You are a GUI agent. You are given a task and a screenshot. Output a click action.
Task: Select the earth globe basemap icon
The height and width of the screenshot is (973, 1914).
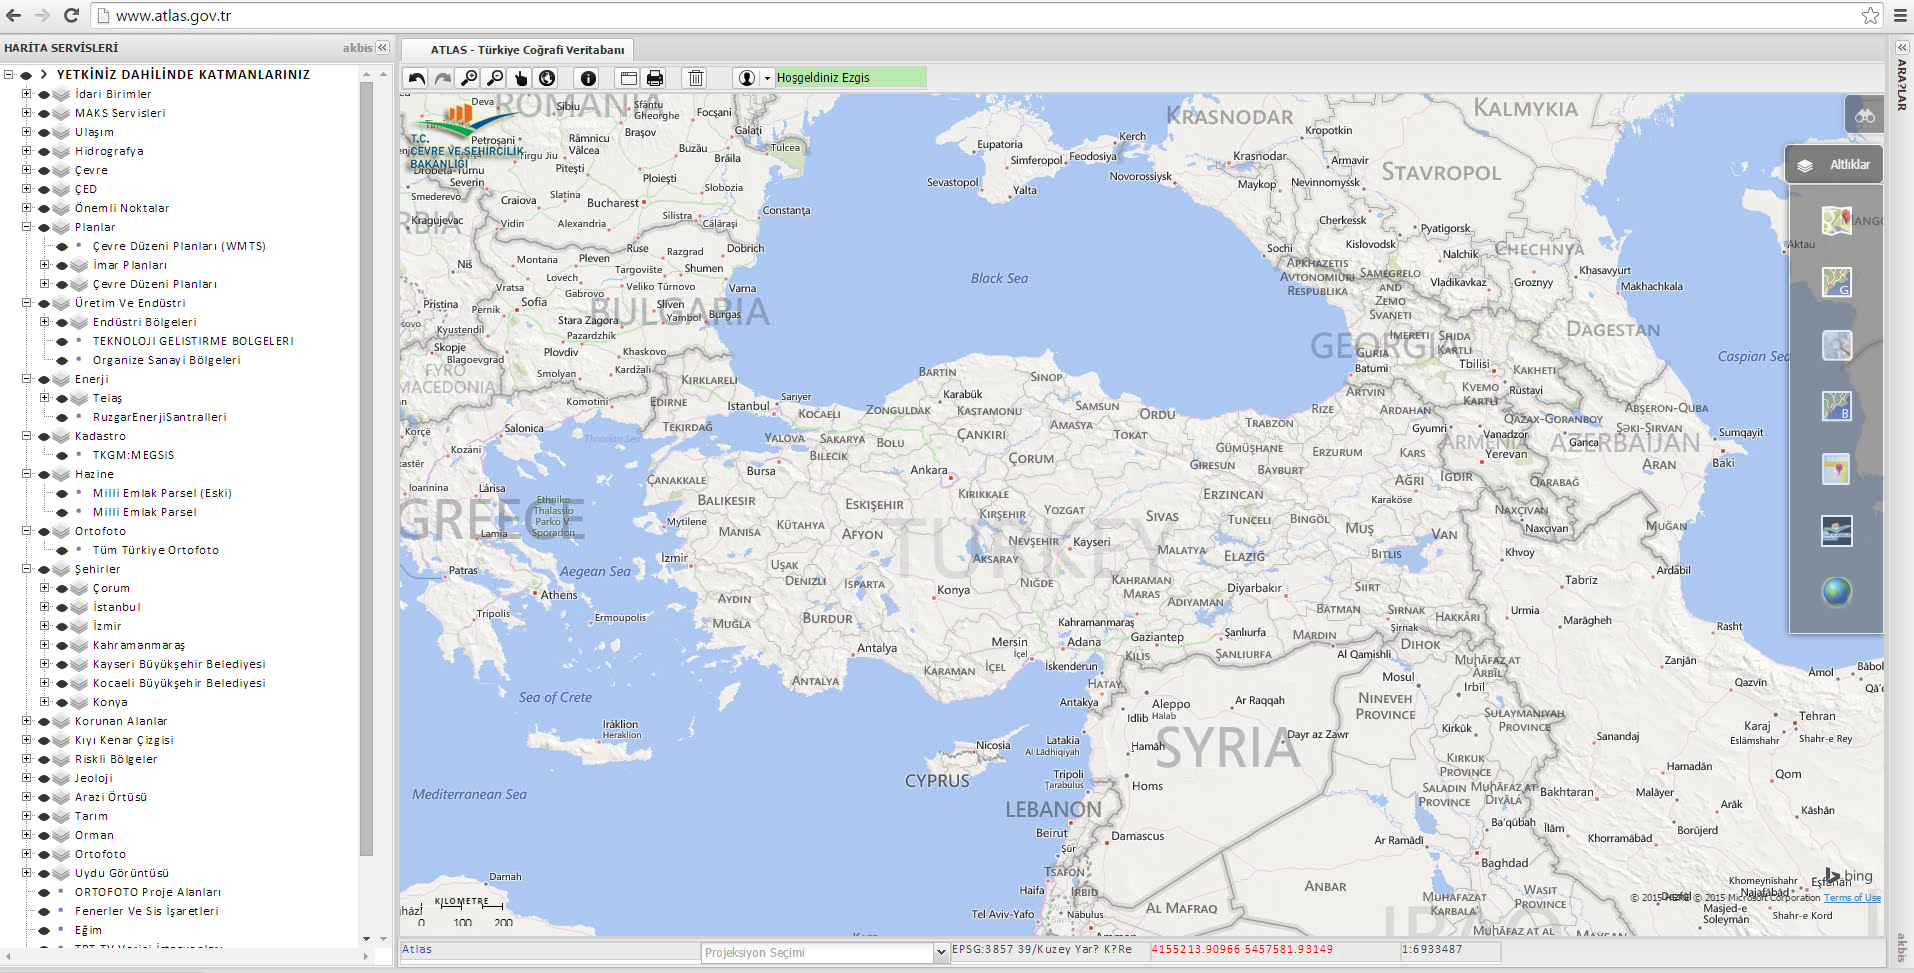(x=1836, y=592)
